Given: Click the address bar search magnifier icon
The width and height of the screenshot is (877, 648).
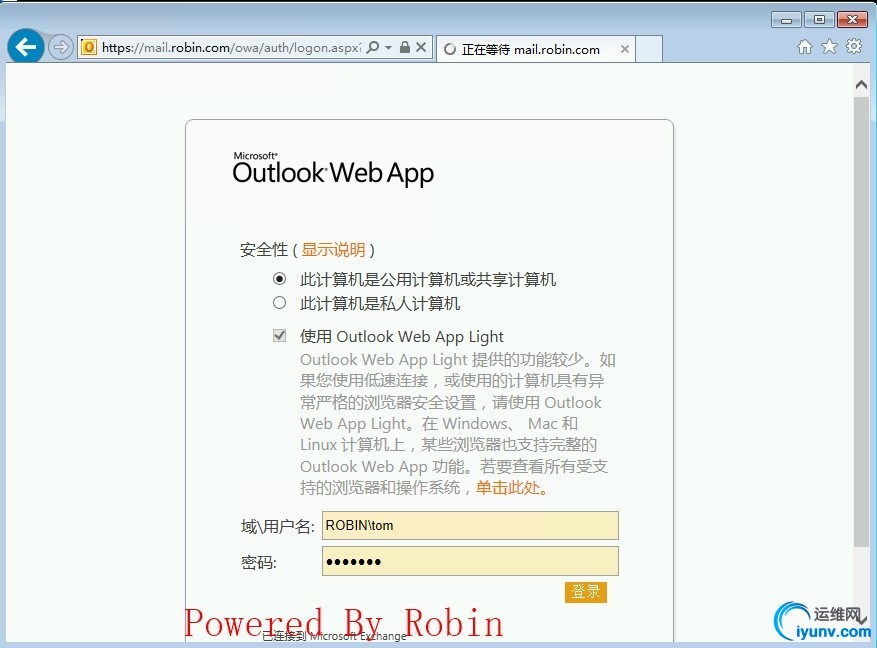Looking at the screenshot, I should pos(373,48).
